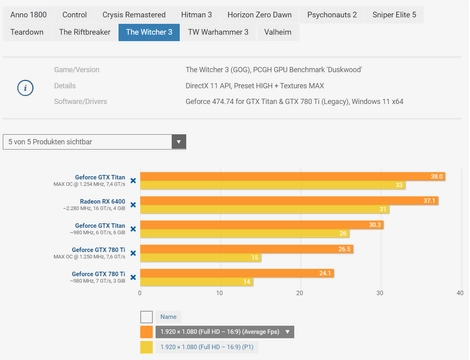Select the Psychonauts 2 tab
470x360 pixels.
click(x=332, y=15)
